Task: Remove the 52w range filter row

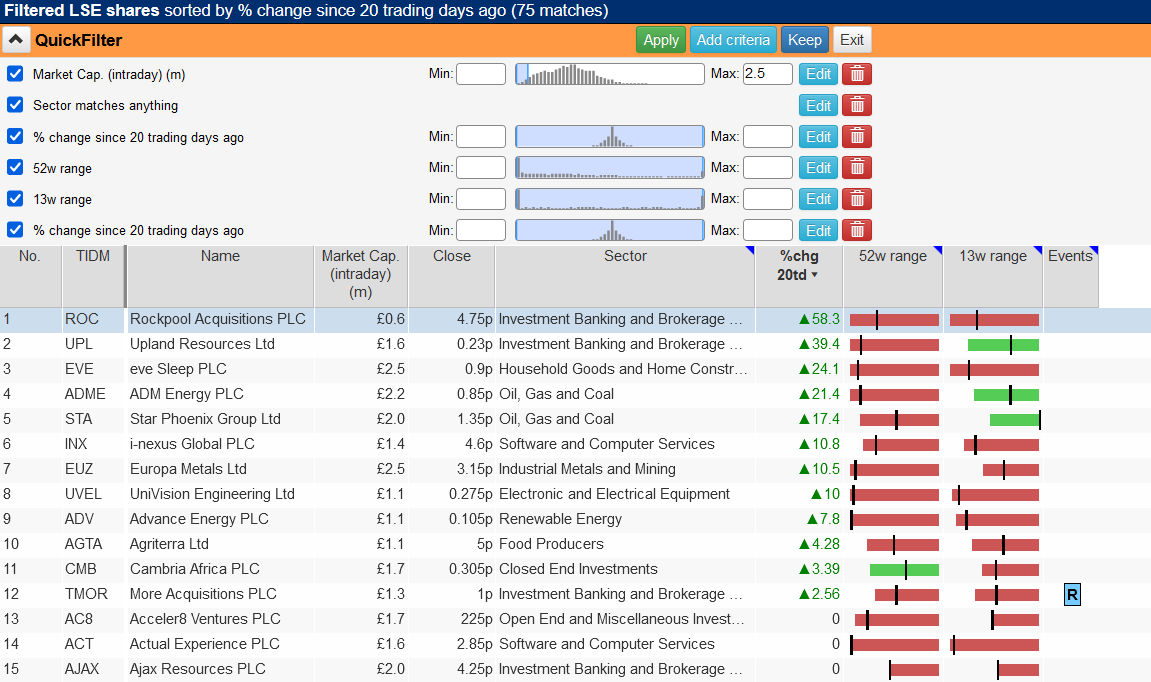Action: [x=857, y=168]
